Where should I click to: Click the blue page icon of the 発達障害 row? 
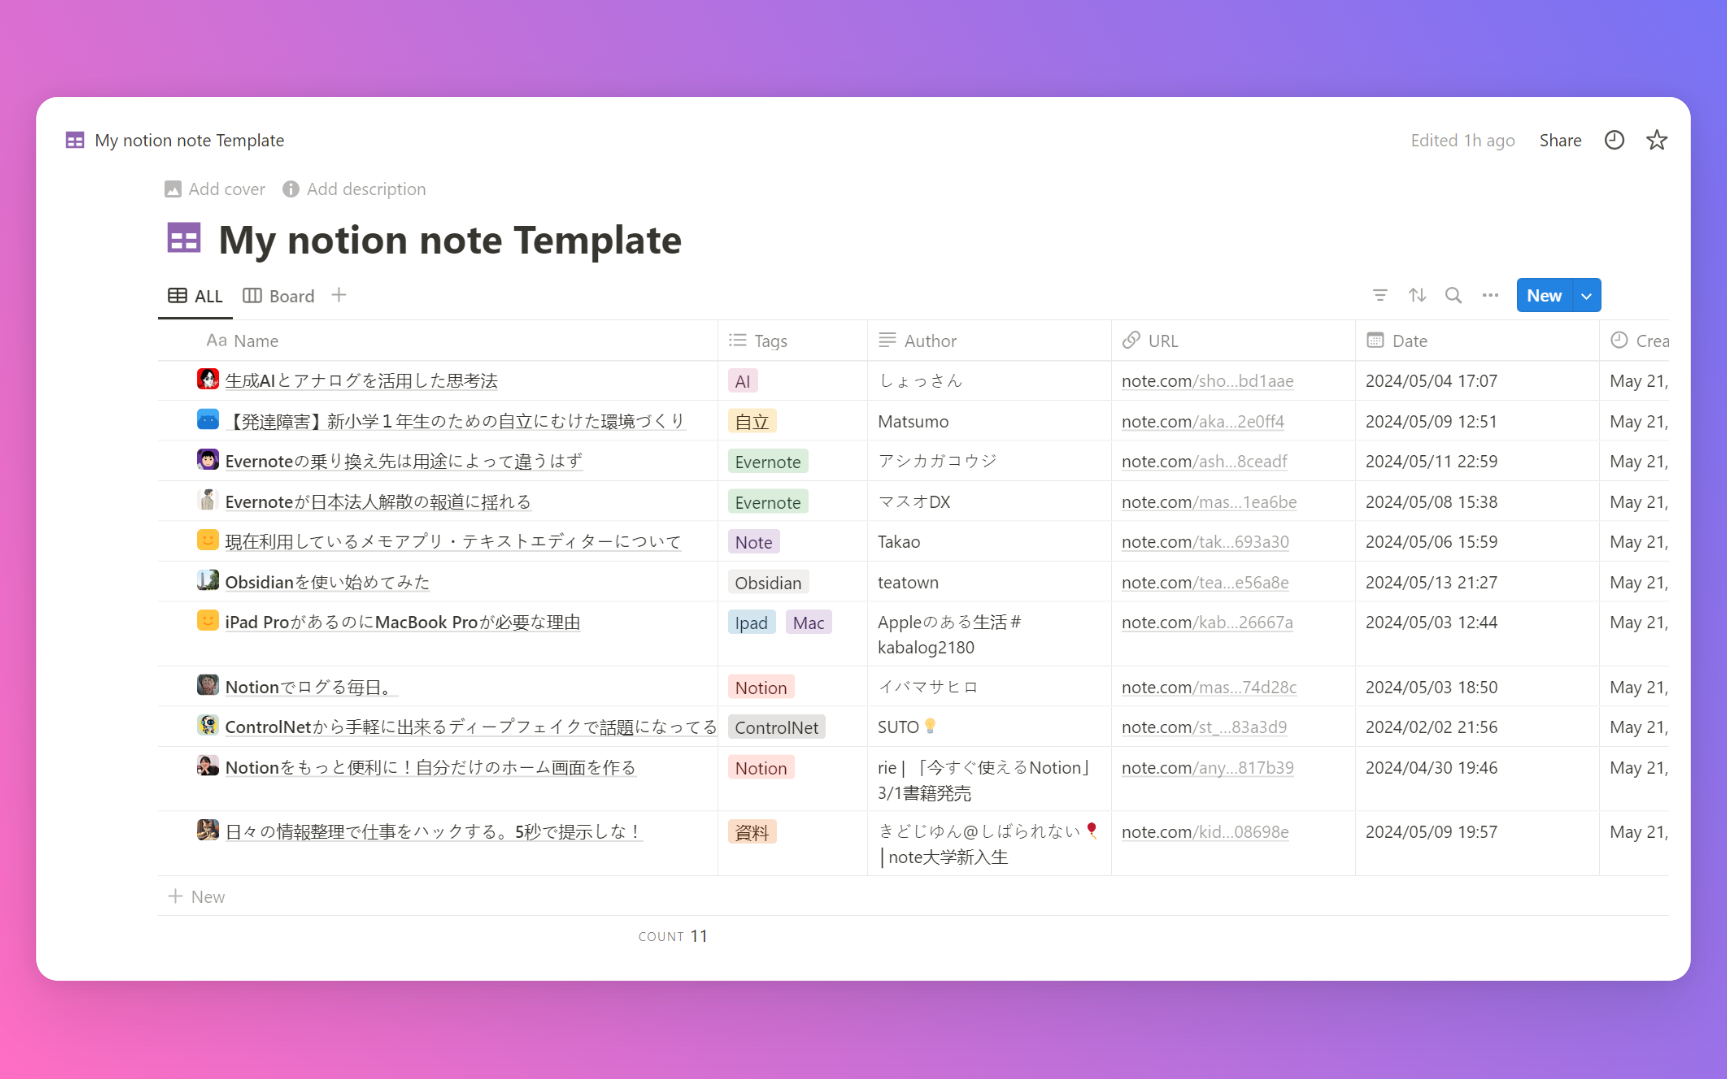[207, 419]
